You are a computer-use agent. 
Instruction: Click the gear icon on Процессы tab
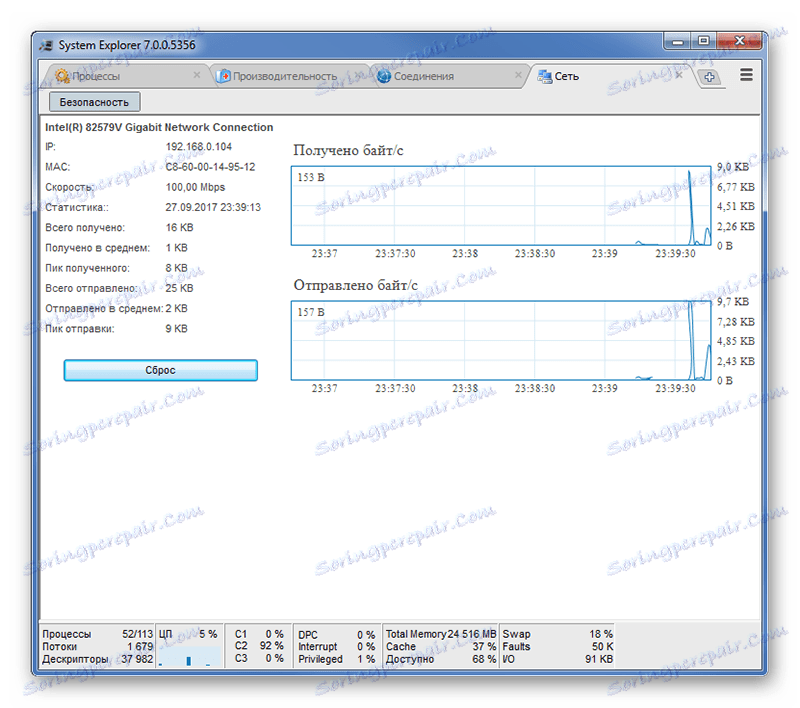point(62,75)
